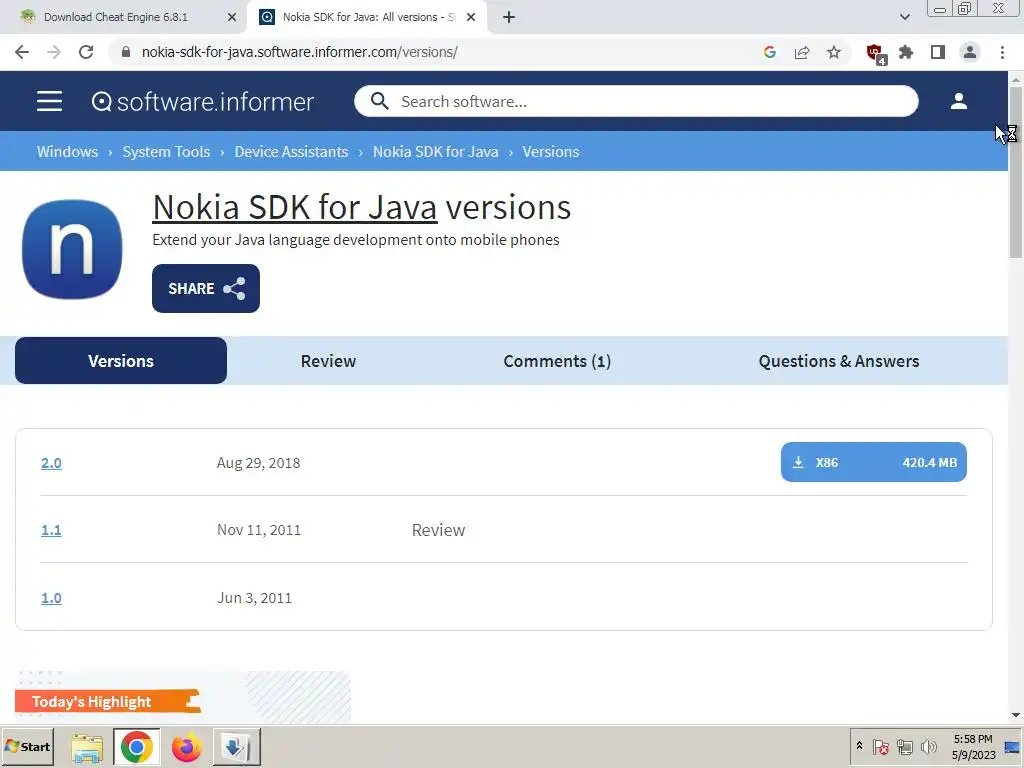The height and width of the screenshot is (768, 1024).
Task: Download the X86 420.4 MB build
Action: pos(874,462)
